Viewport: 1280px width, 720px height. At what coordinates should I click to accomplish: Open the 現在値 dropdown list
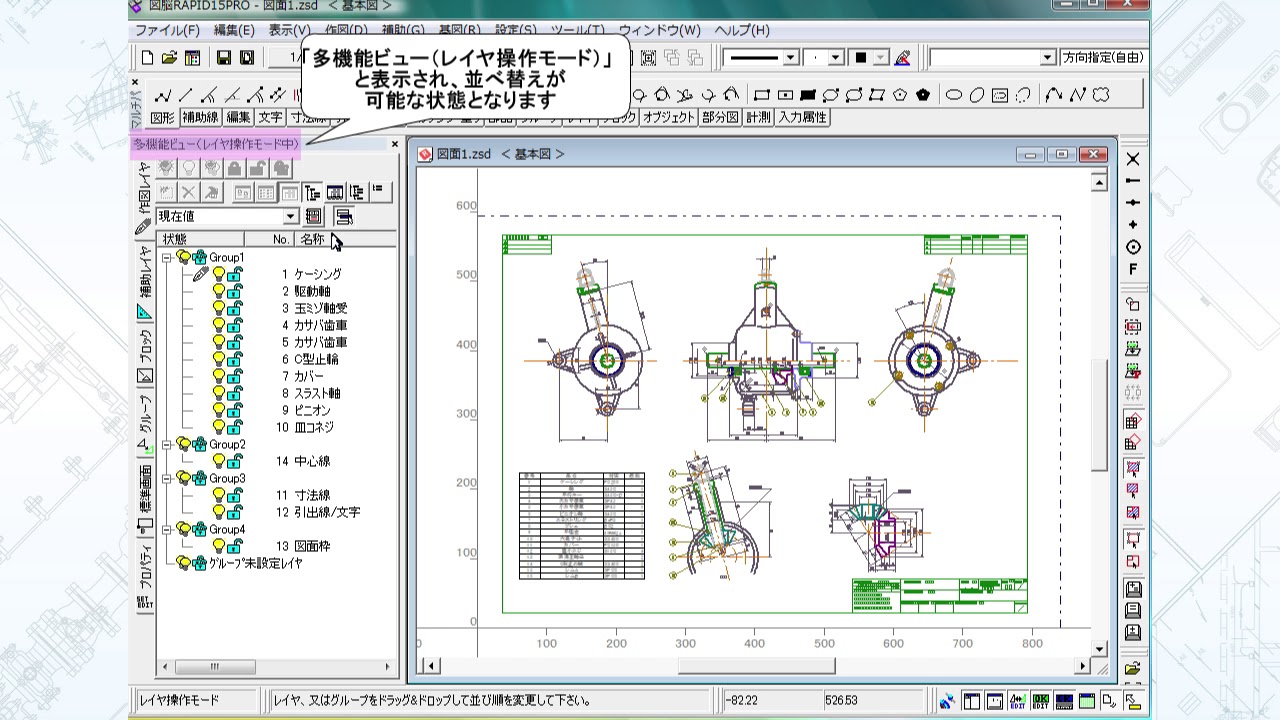click(x=290, y=217)
